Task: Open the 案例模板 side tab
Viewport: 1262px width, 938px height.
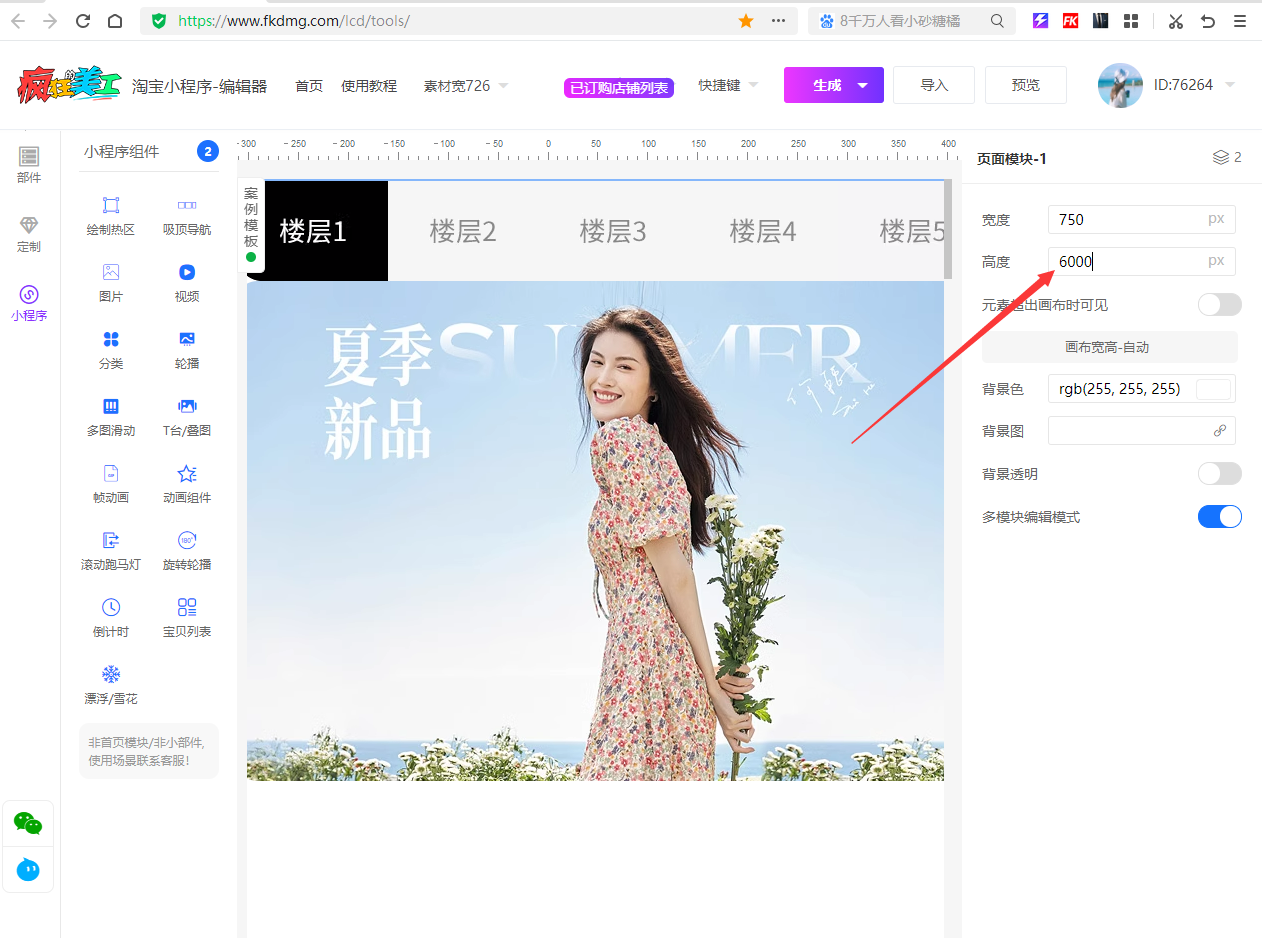Action: point(251,224)
